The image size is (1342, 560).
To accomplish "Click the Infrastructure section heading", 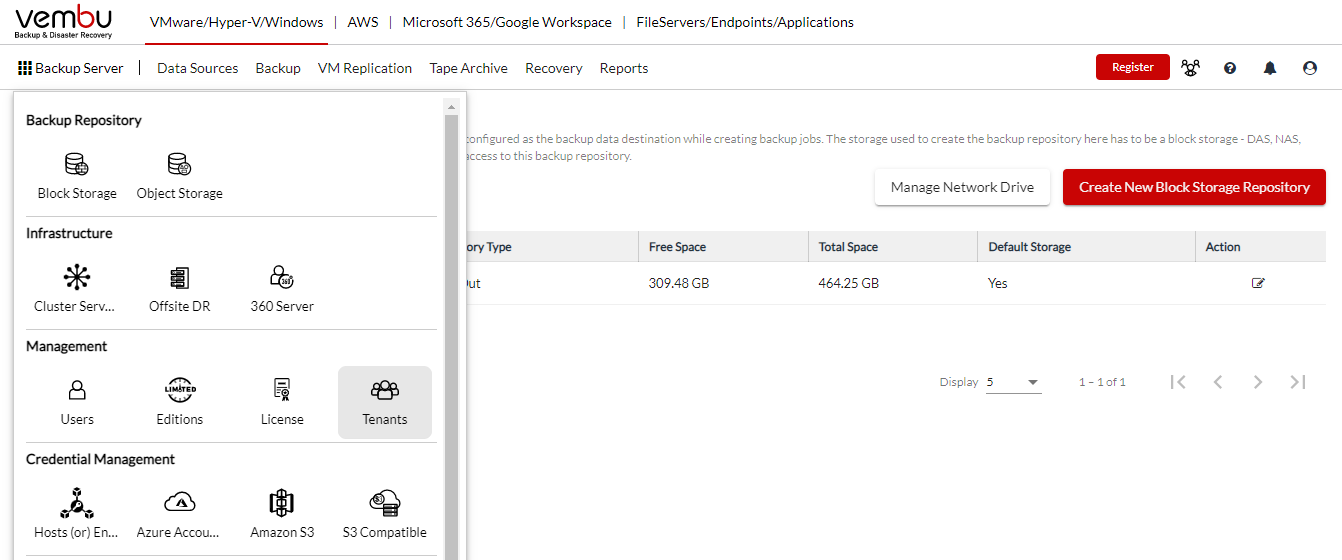I will pos(69,233).
